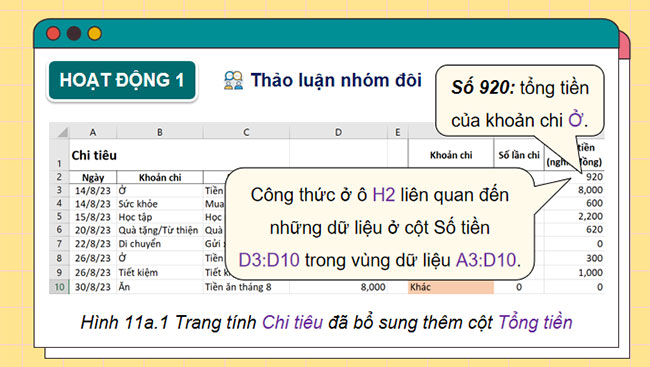Select row header 6
Screen dimensions: 650x367
[x=59, y=230]
